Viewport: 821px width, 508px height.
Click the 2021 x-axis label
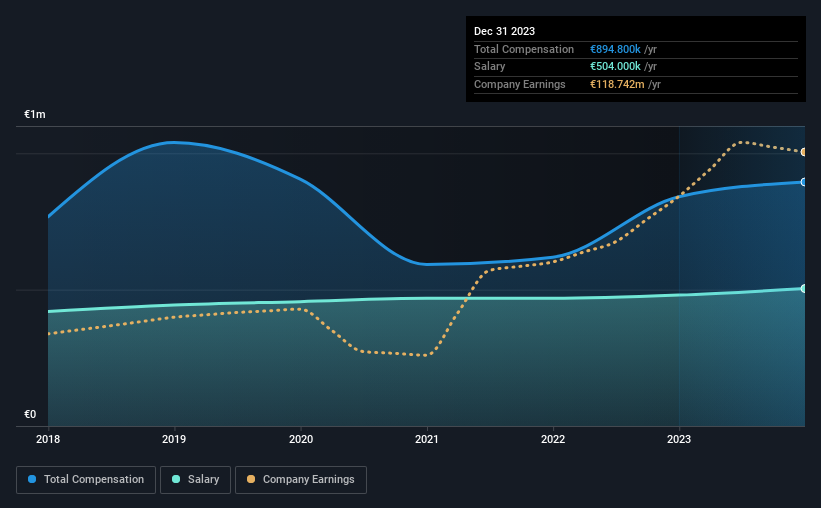click(x=427, y=439)
